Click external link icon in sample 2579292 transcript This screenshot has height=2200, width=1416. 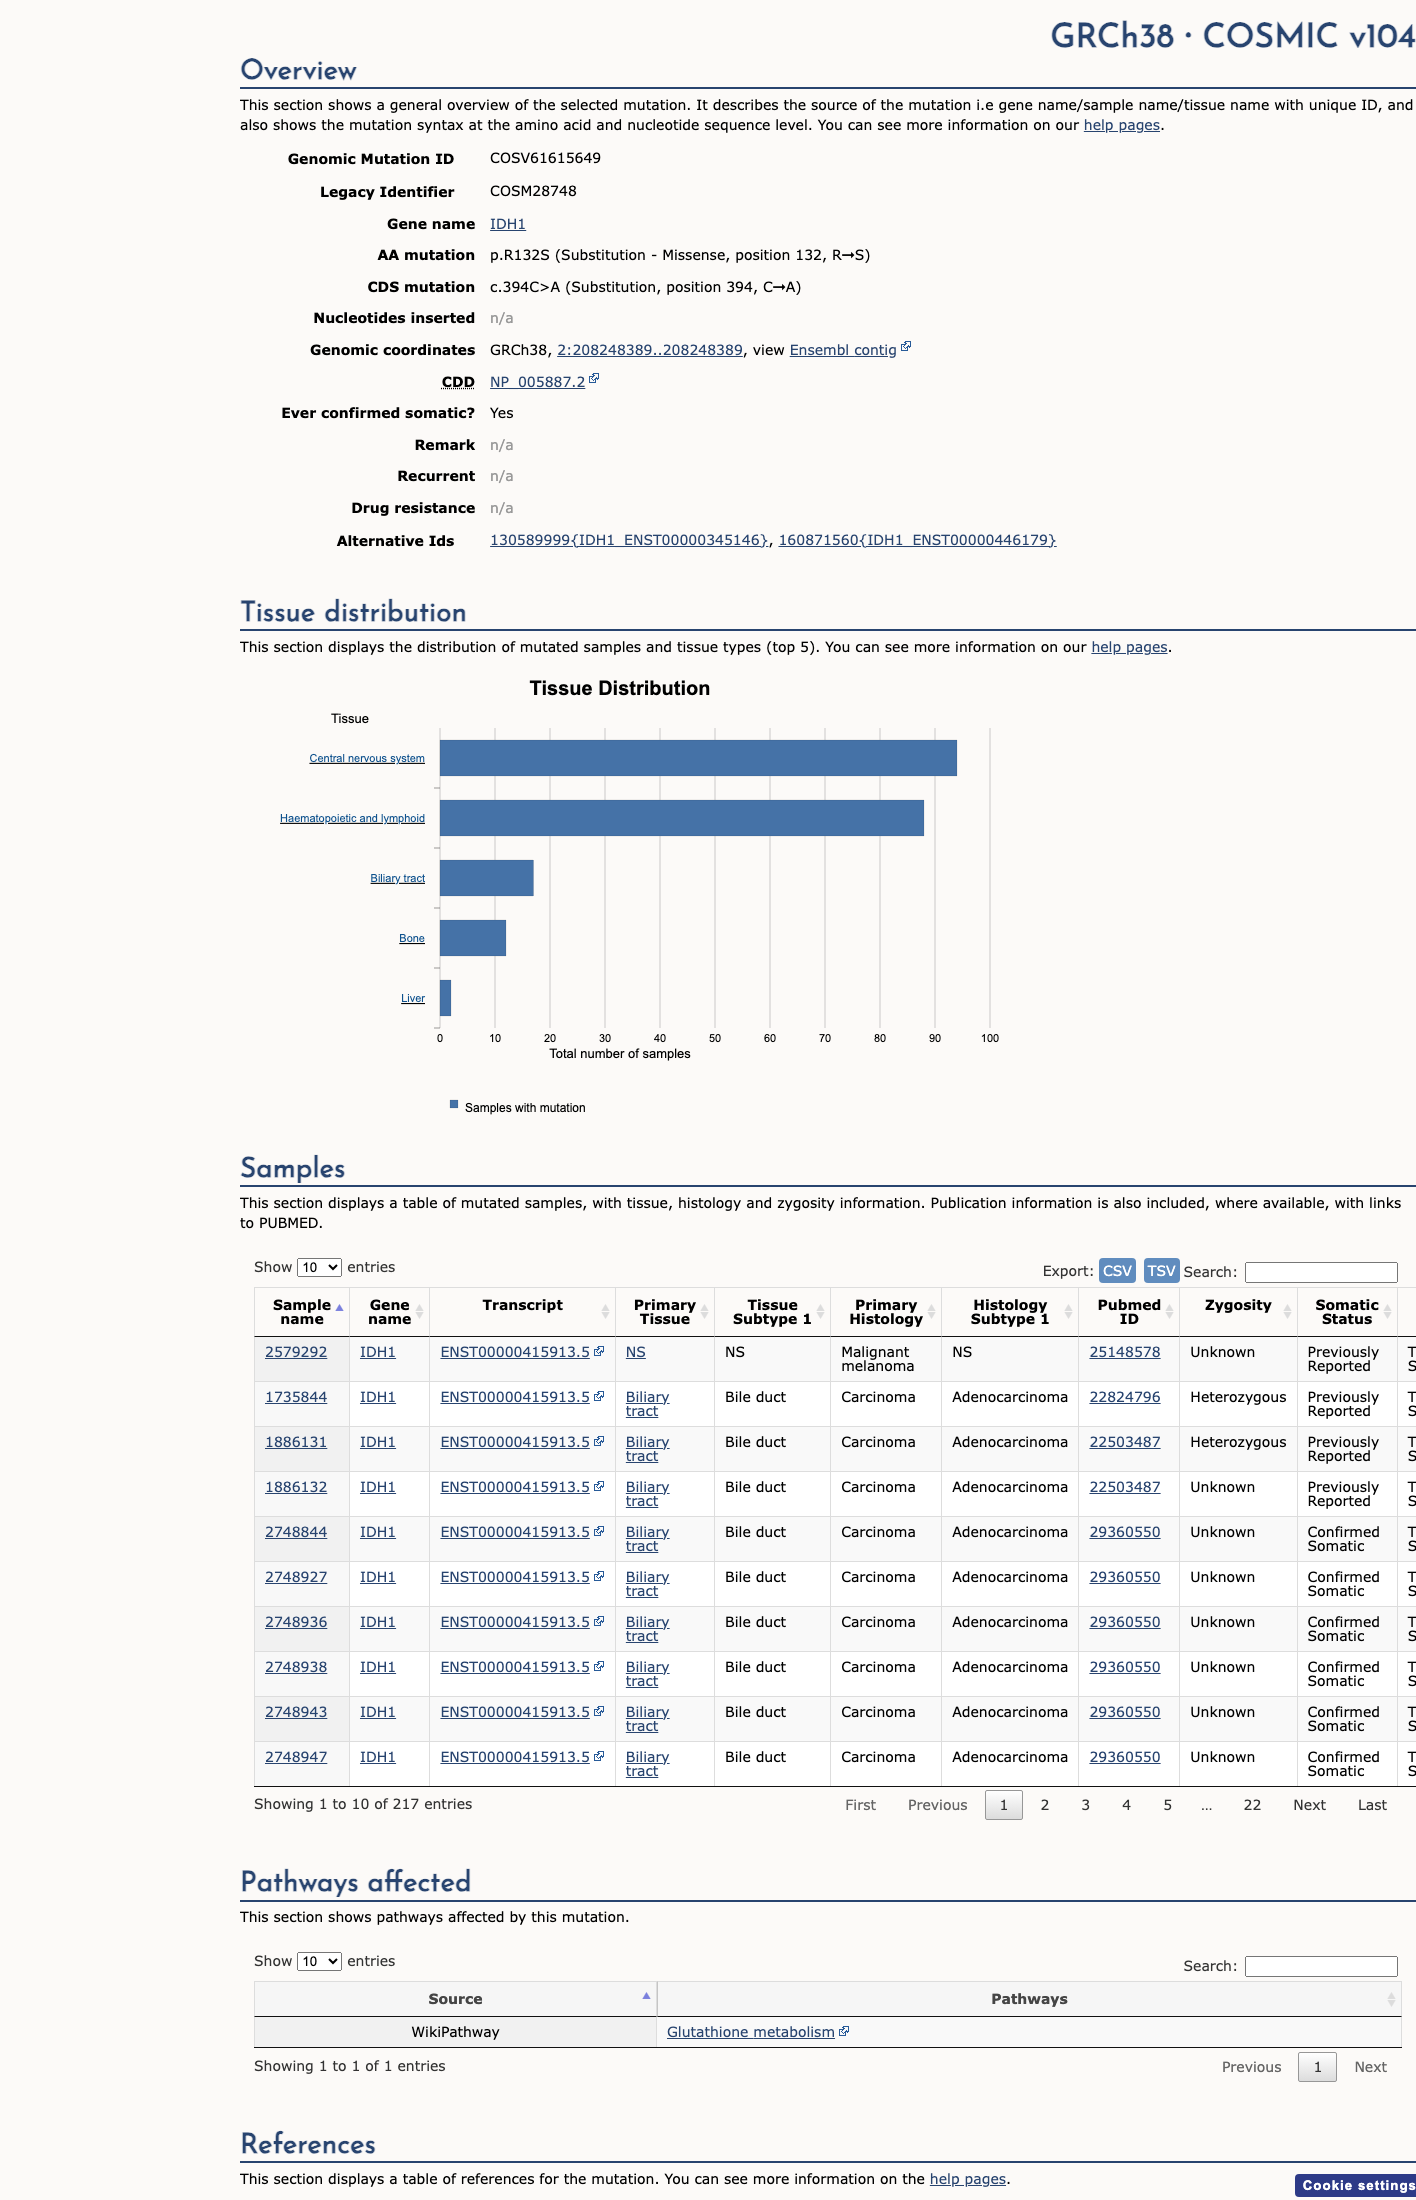(x=599, y=1350)
